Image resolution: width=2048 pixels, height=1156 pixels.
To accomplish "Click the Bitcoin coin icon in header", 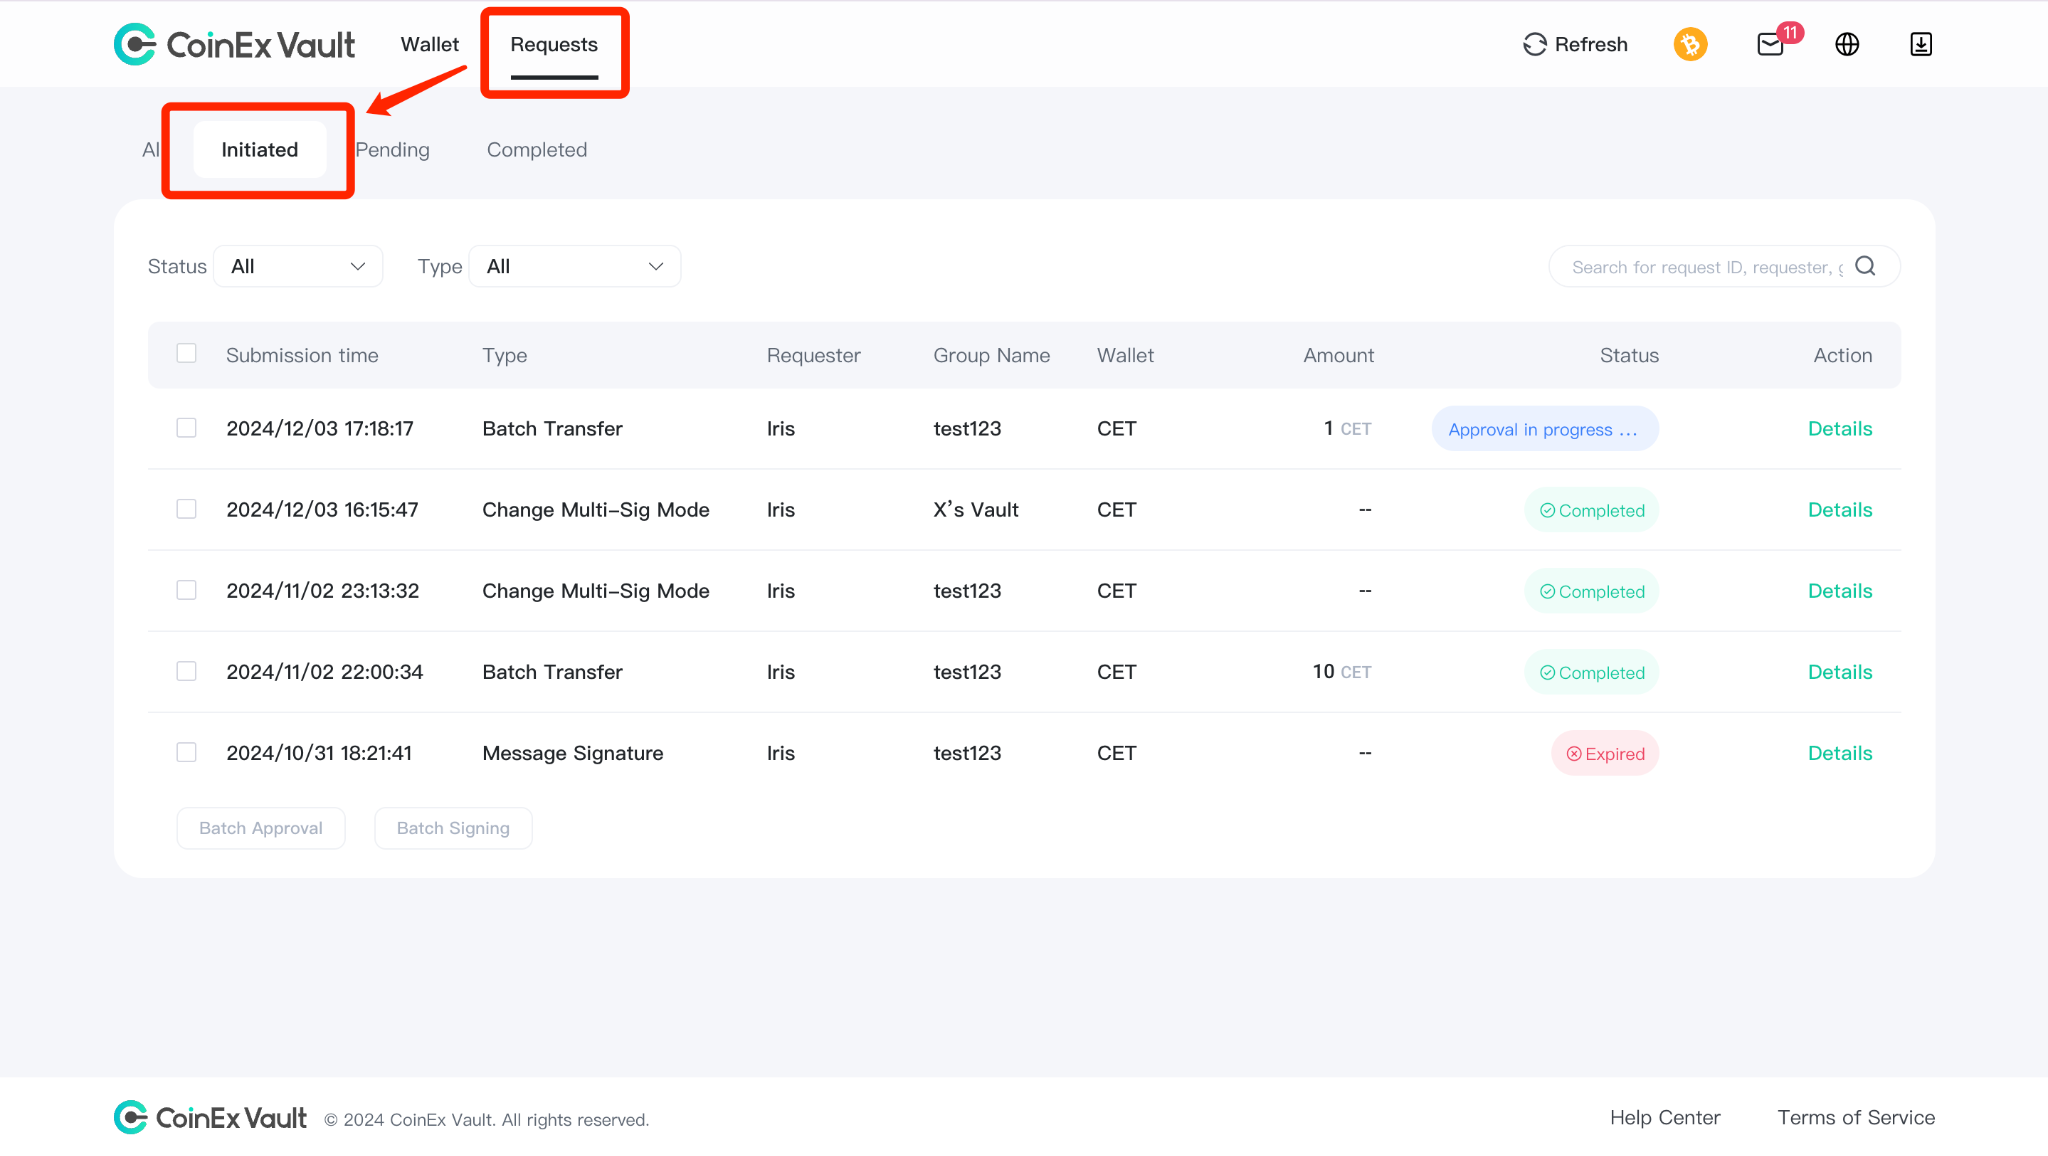I will coord(1690,44).
